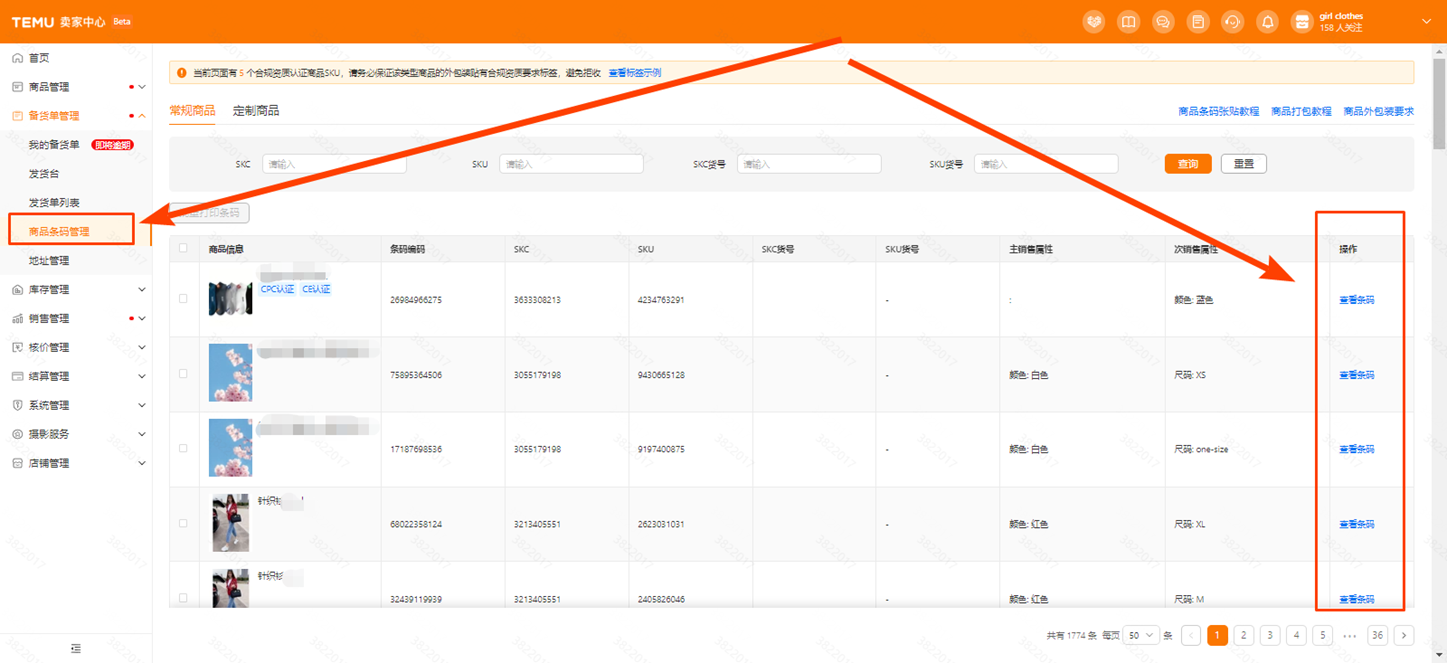This screenshot has height=663, width=1447.
Task: Open the notification bell icon
Action: tap(1267, 22)
